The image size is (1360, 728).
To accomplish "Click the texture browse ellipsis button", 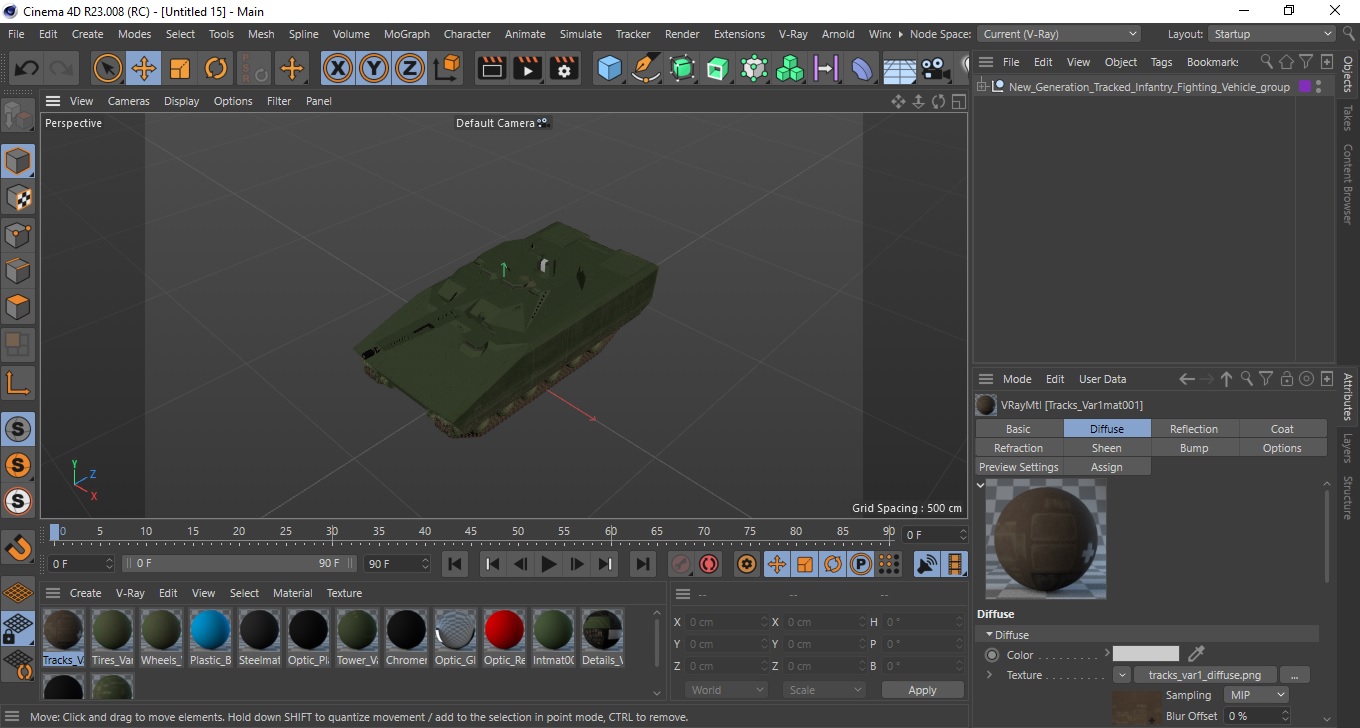I will click(x=1295, y=675).
